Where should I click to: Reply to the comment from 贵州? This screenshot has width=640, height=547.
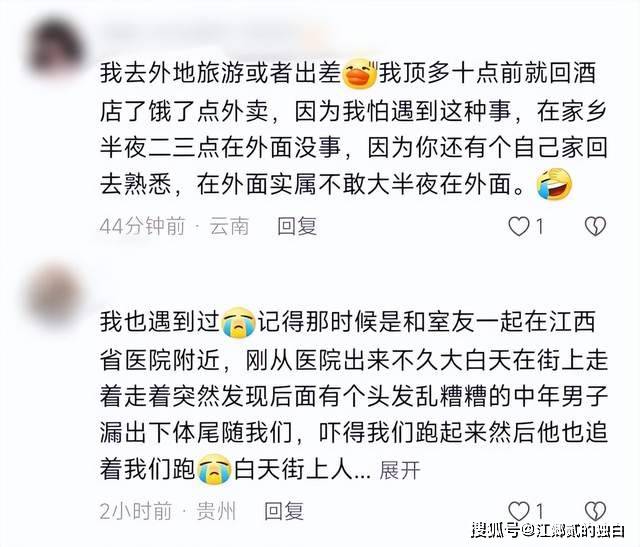pyautogui.click(x=284, y=510)
